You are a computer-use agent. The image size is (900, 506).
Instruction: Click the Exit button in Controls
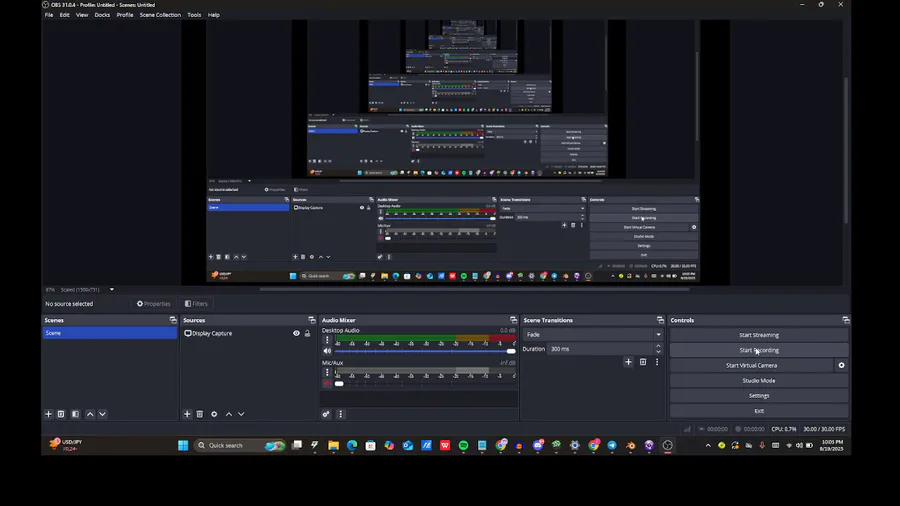coord(759,411)
